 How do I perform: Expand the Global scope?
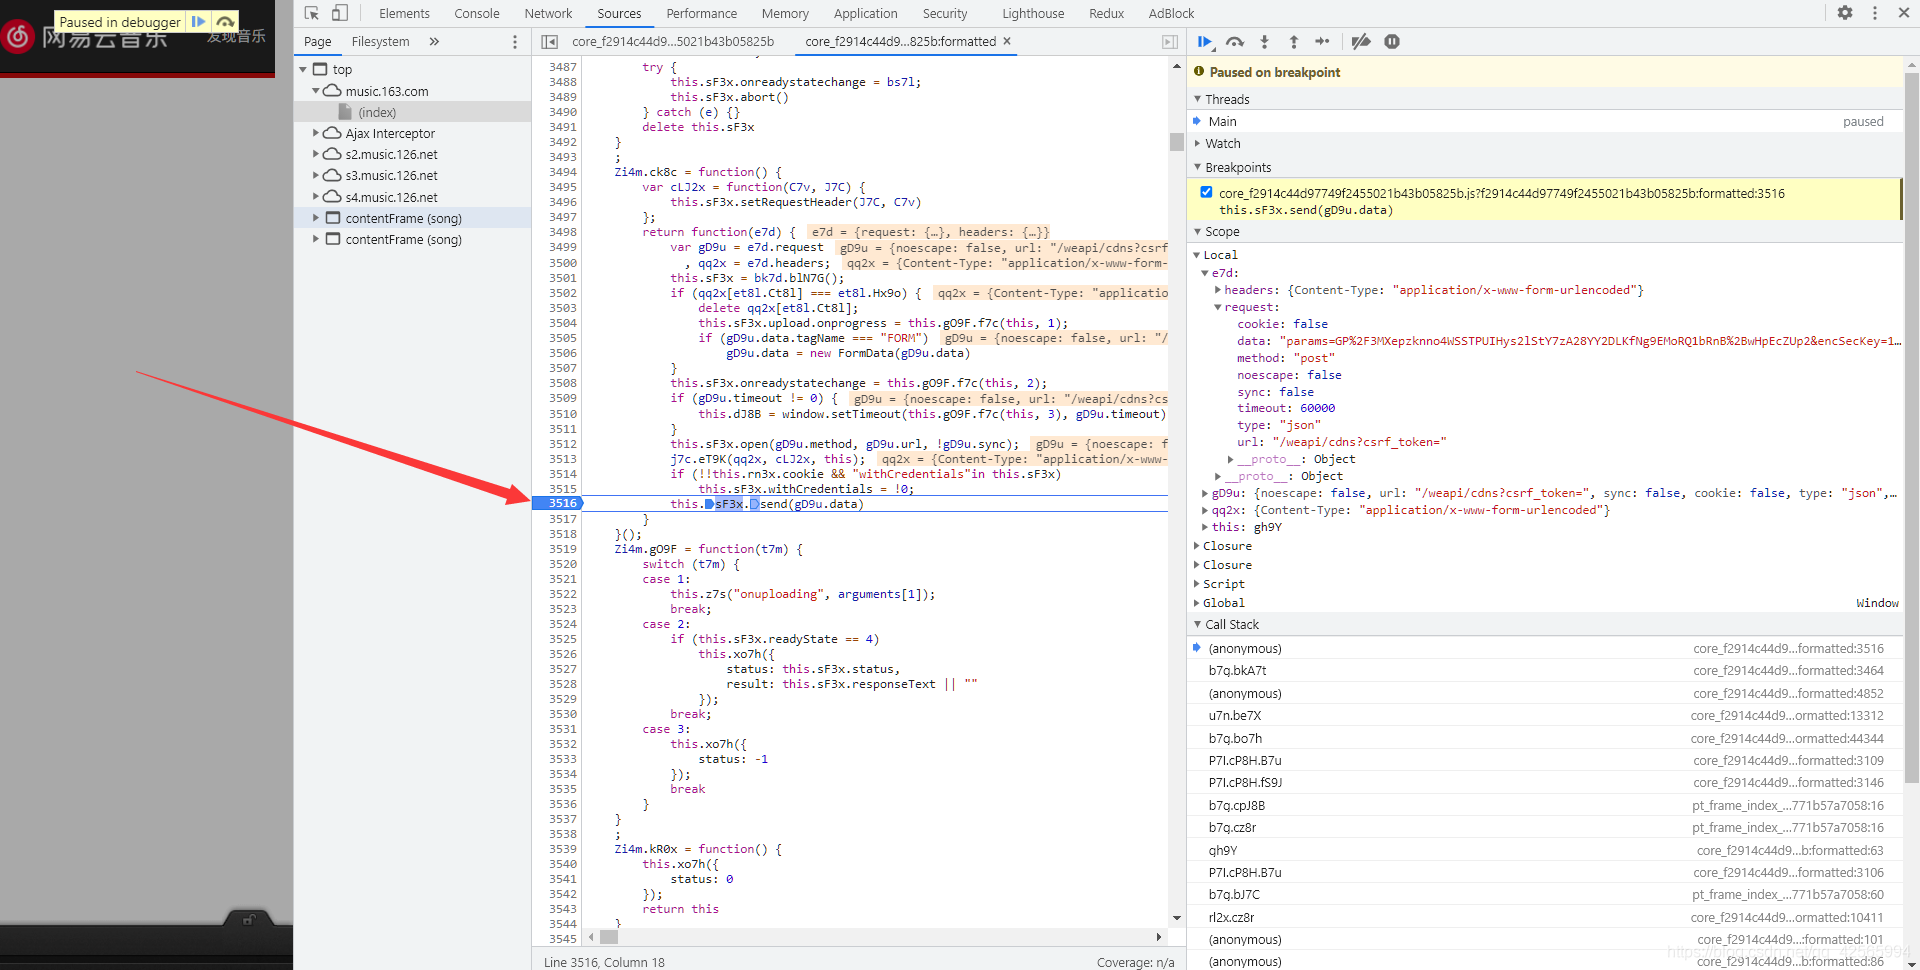point(1197,603)
